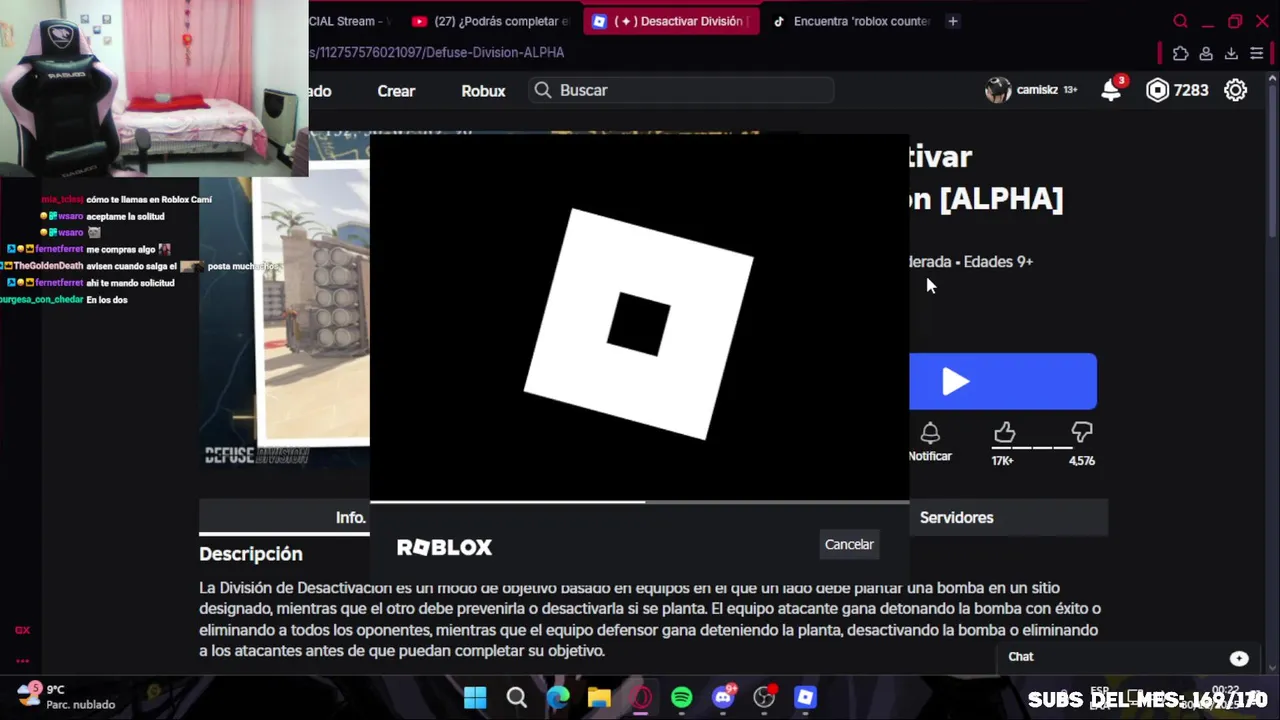This screenshot has width=1280, height=720.
Task: Give the game a thumbs down
Action: (1081, 432)
